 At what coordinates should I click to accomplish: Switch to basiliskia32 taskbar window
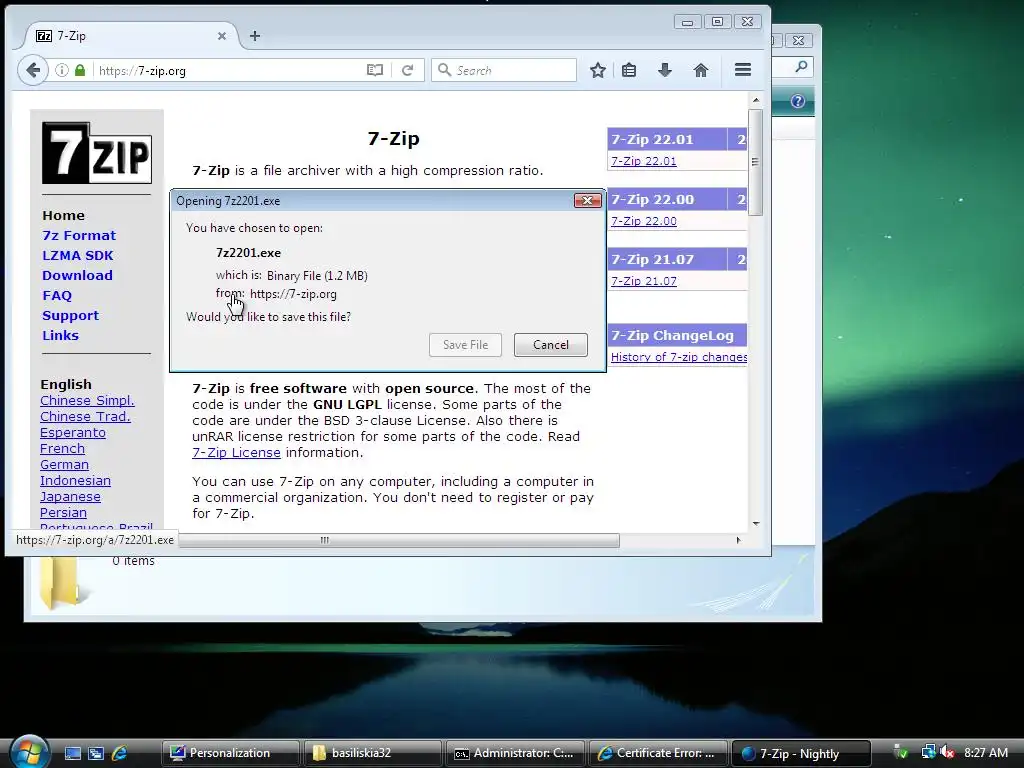point(372,753)
